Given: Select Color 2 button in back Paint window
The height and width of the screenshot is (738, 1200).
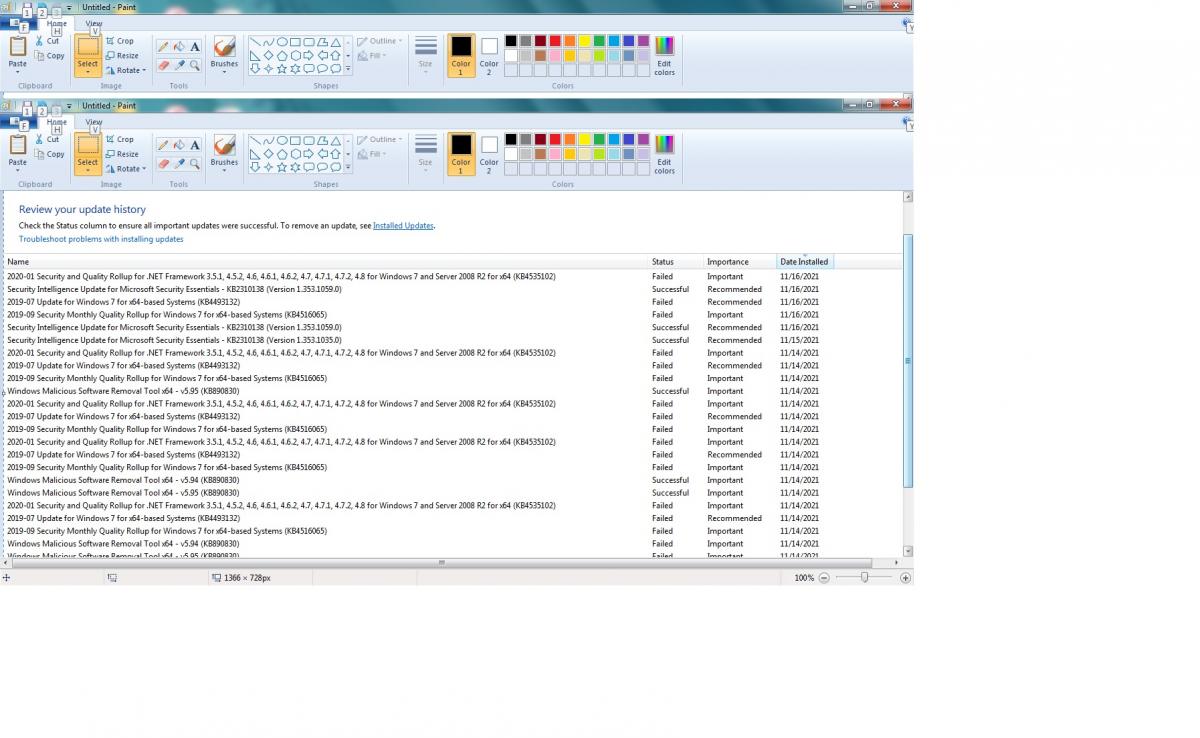Looking at the screenshot, I should pyautogui.click(x=489, y=56).
